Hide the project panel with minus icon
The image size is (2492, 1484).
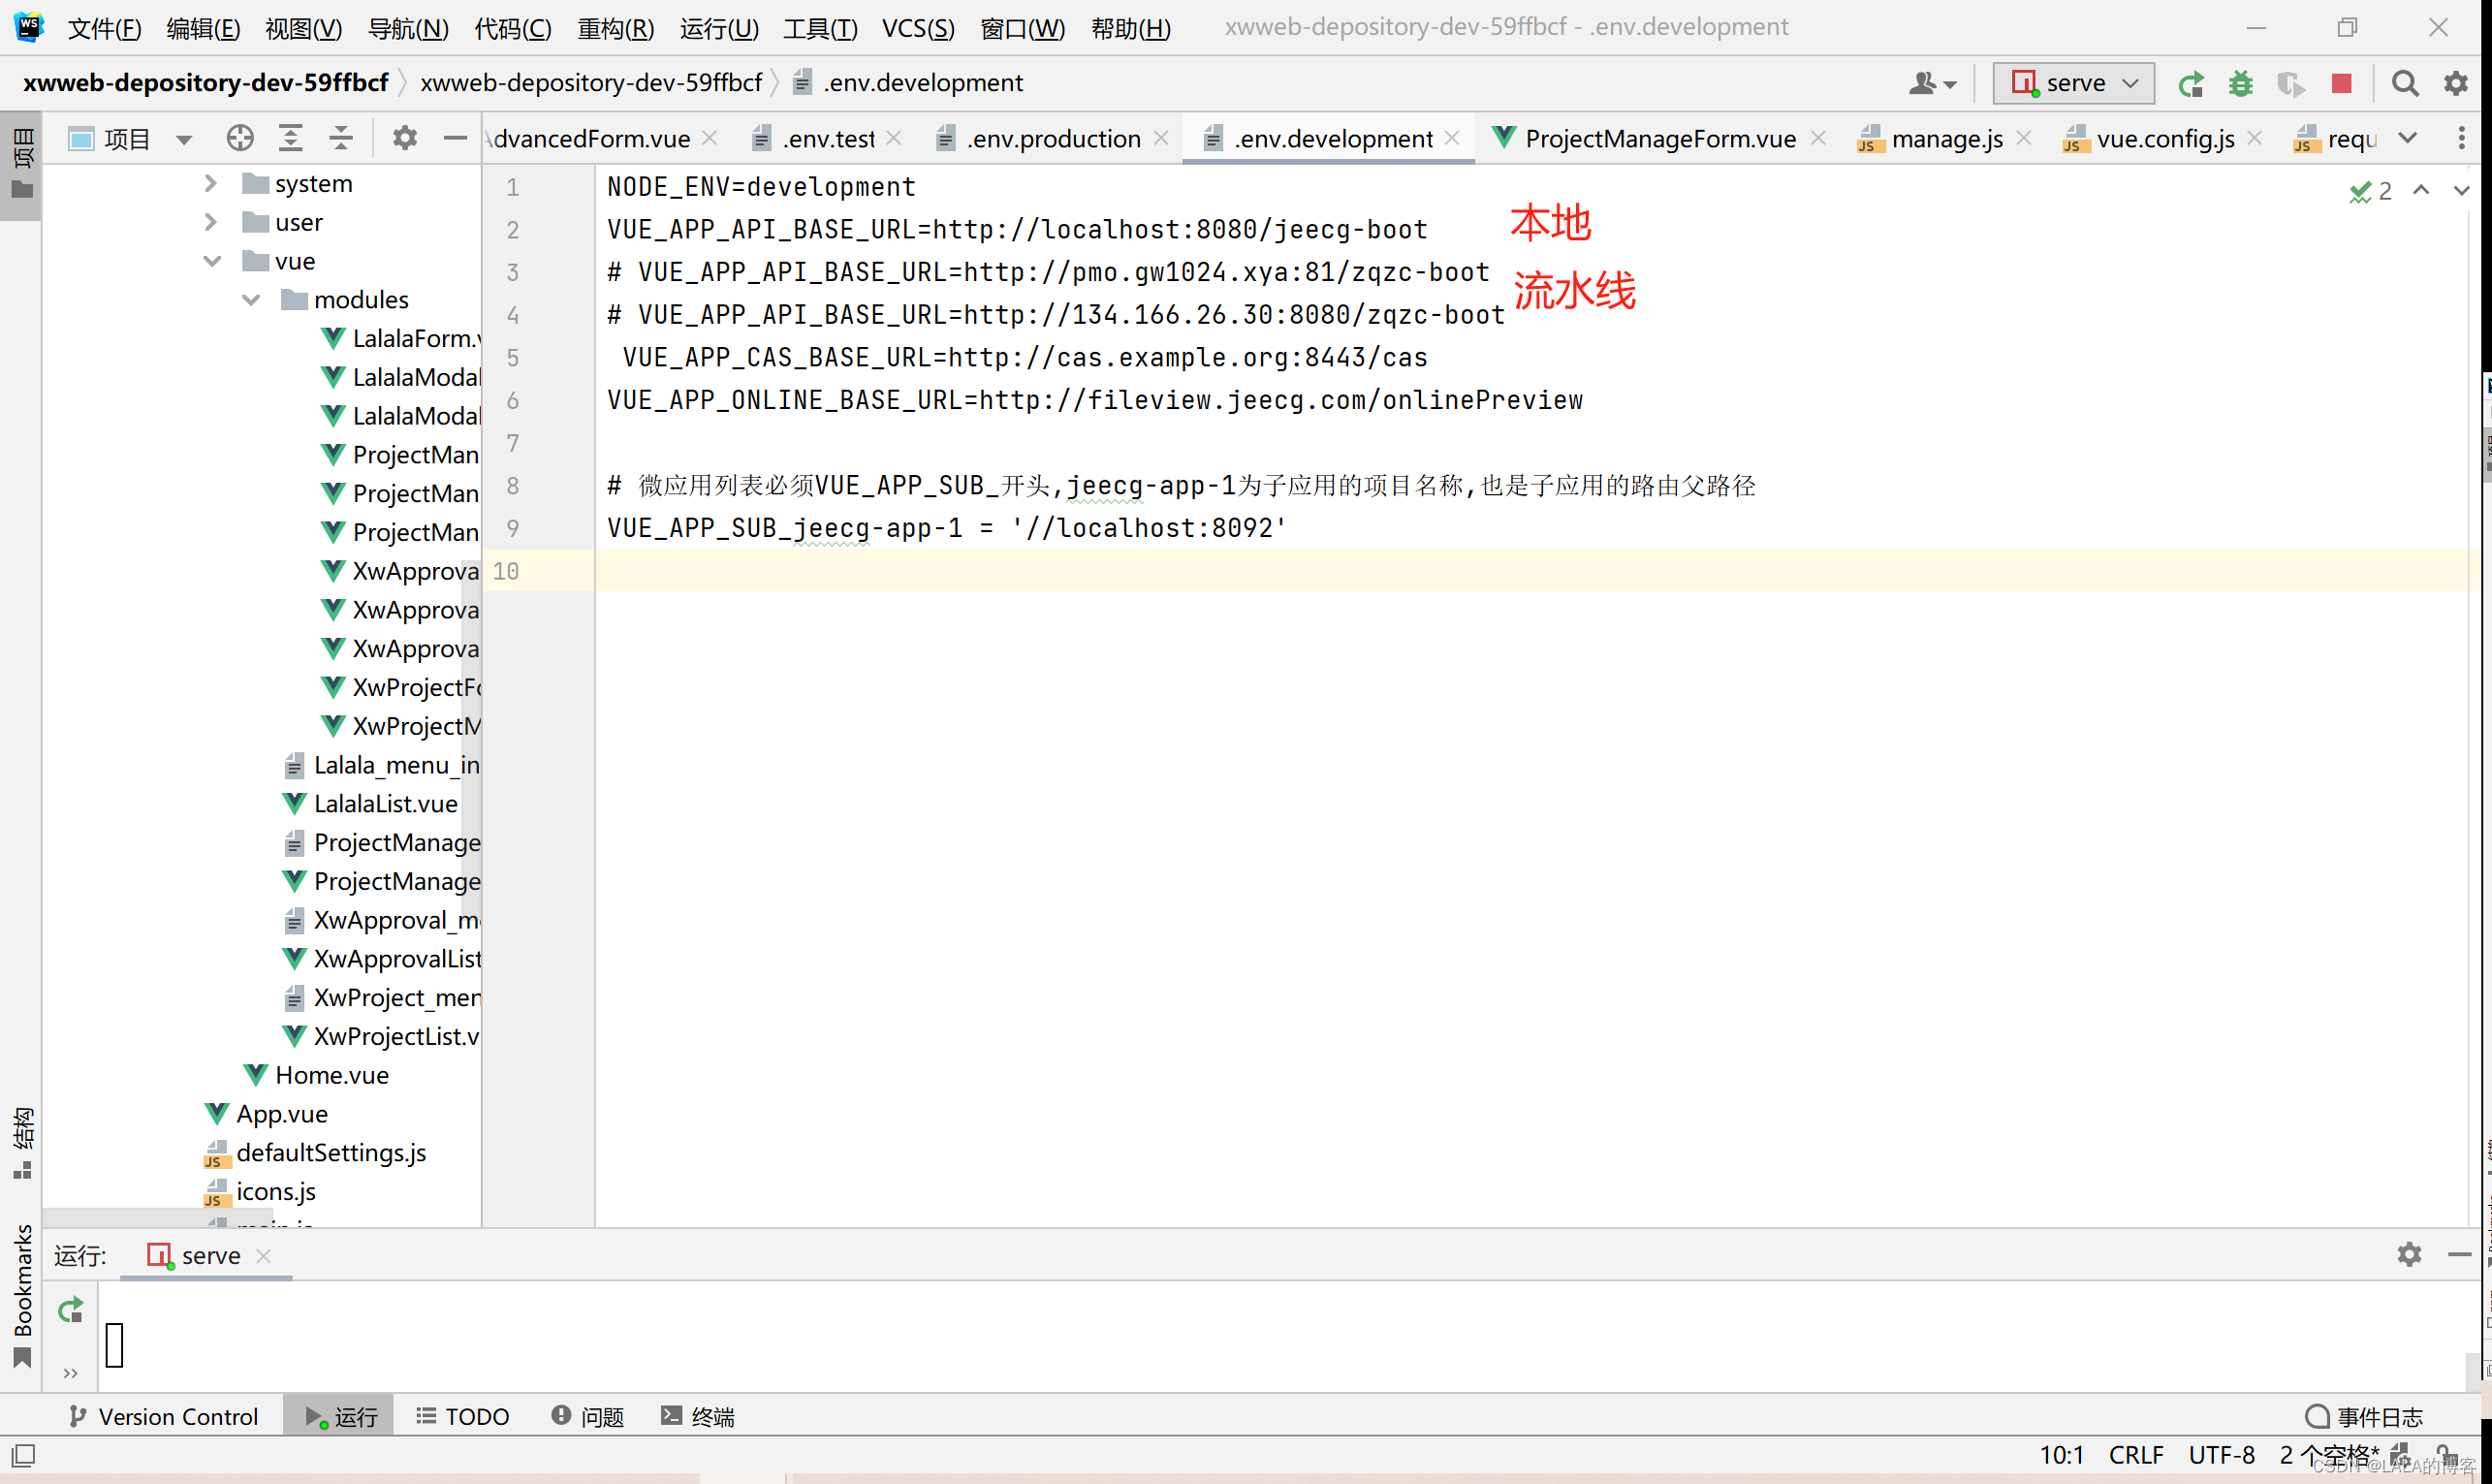(455, 138)
